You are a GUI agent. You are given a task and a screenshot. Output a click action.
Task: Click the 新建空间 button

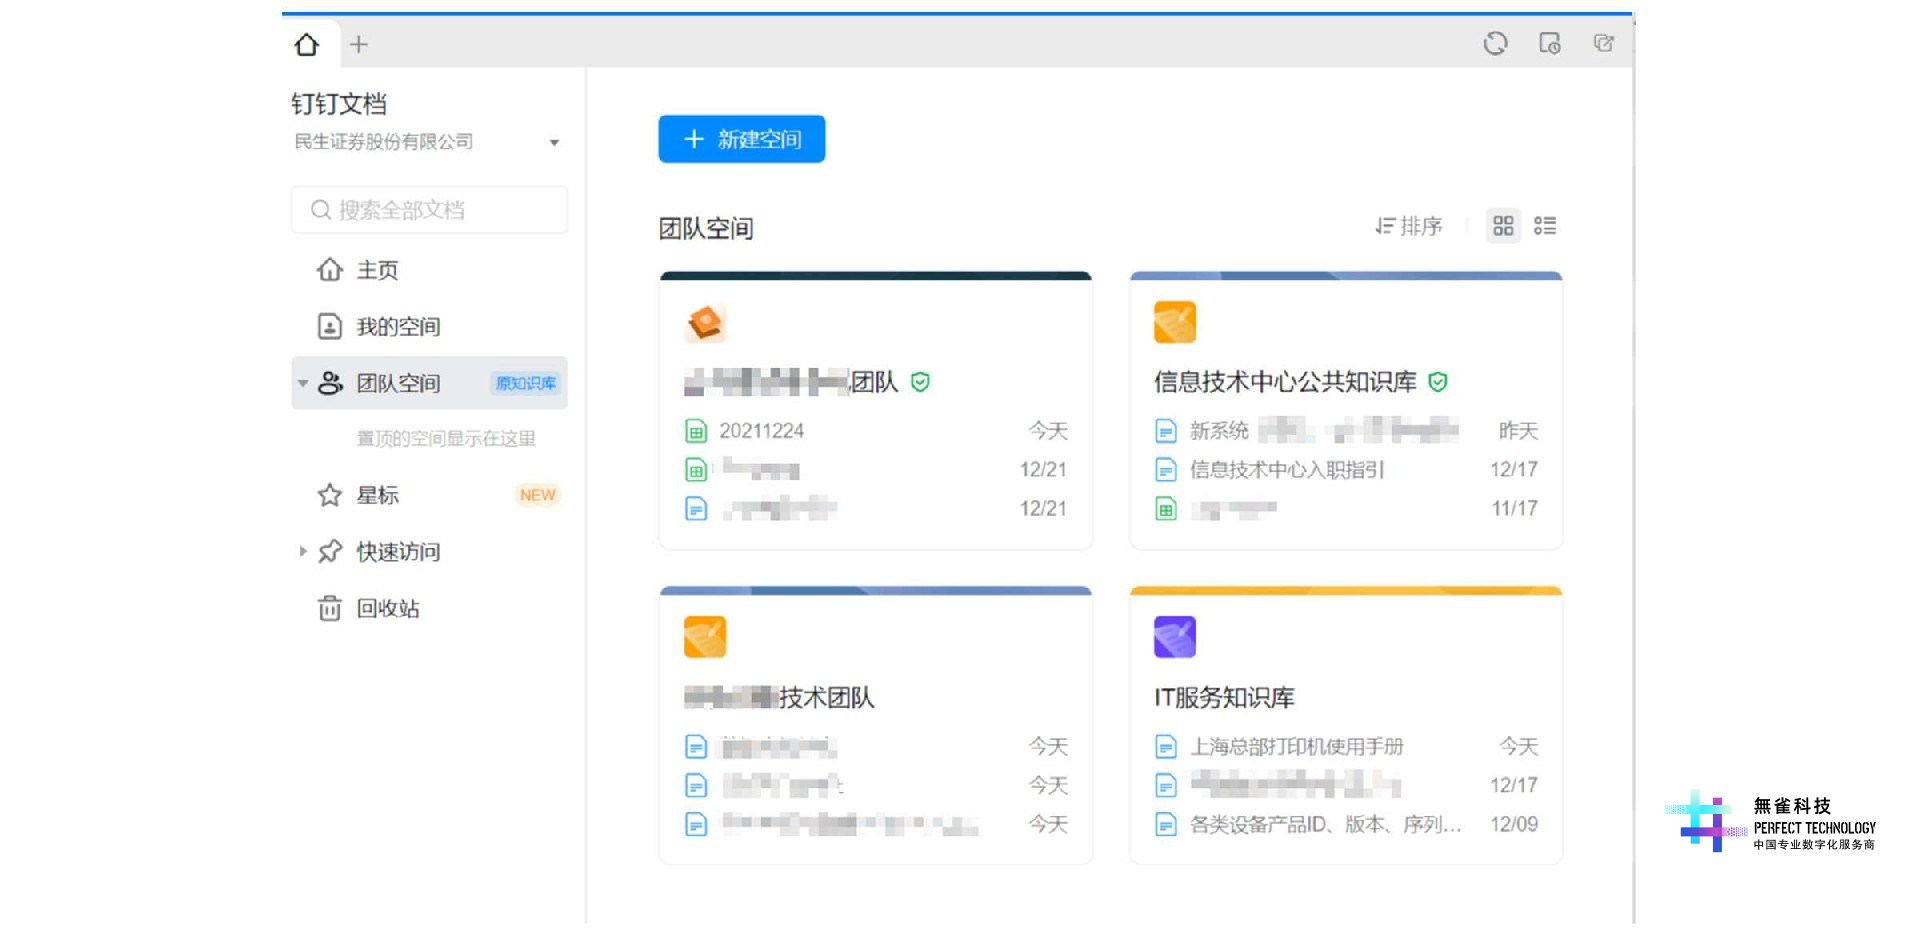[x=742, y=139]
